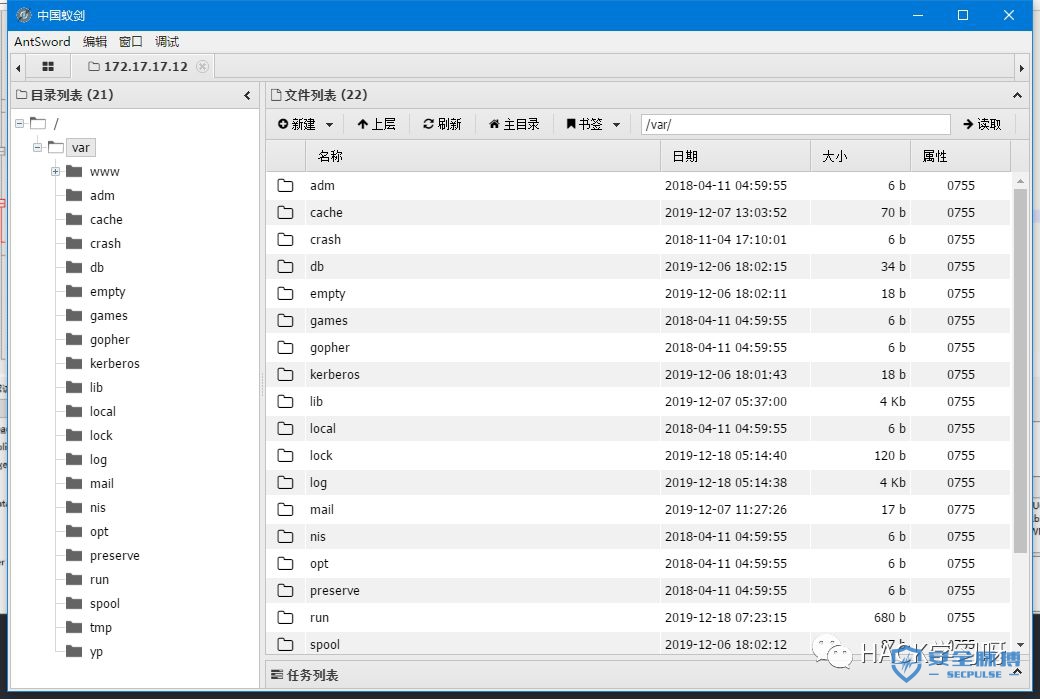The image size is (1040, 699).
Task: Click date 2019-12-07 11:27:26 of mail
Action: pos(726,509)
